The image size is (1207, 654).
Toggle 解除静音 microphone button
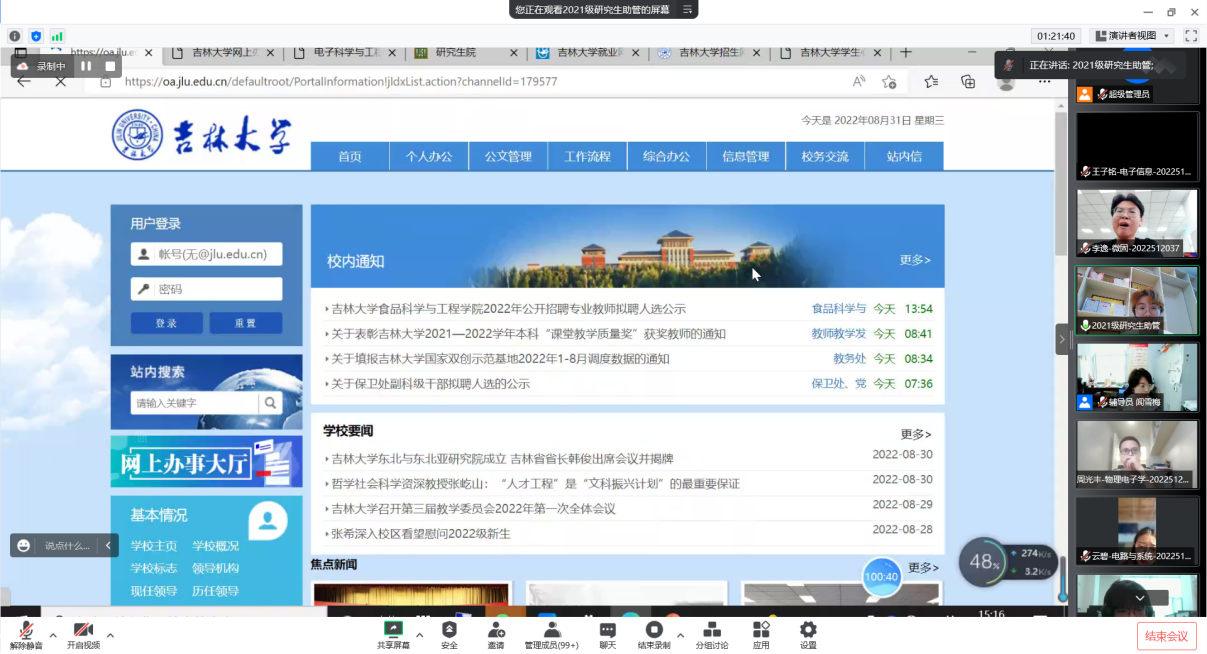[x=26, y=631]
